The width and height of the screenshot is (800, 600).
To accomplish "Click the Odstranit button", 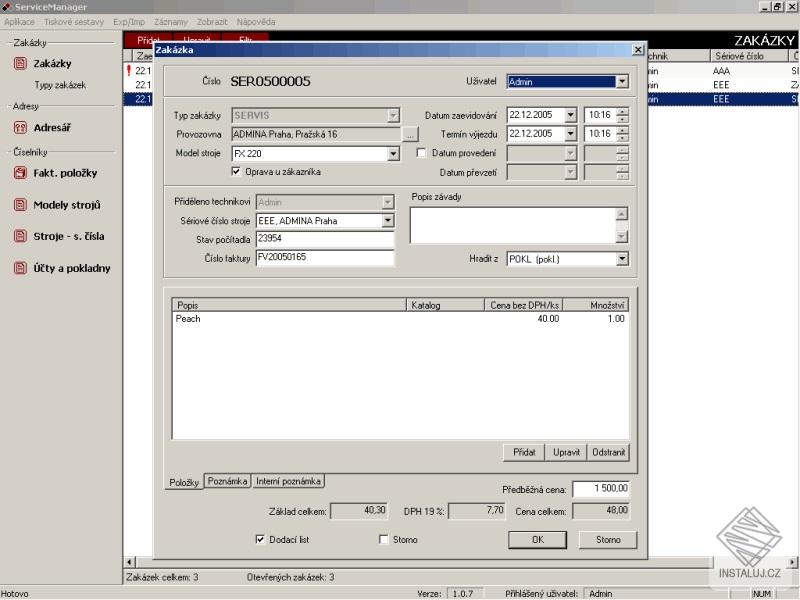I will click(609, 453).
